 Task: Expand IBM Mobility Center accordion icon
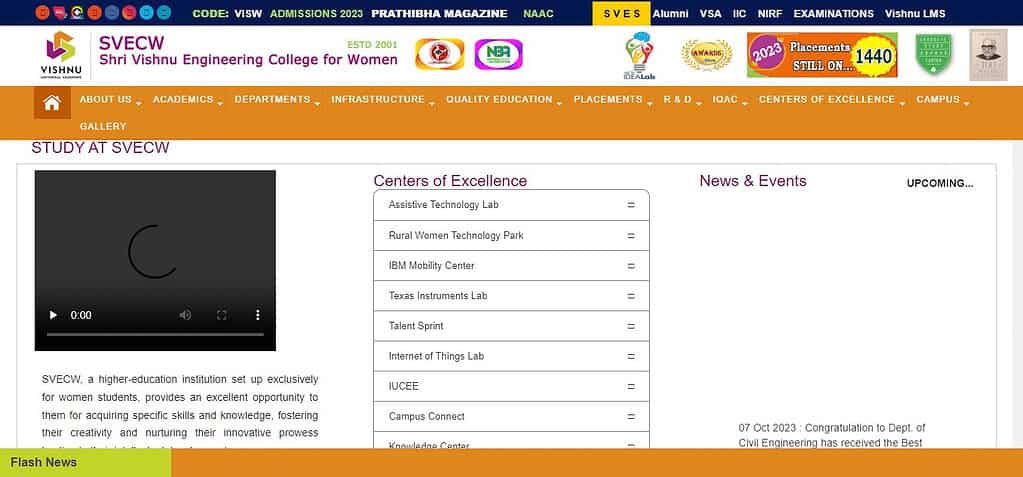click(631, 266)
